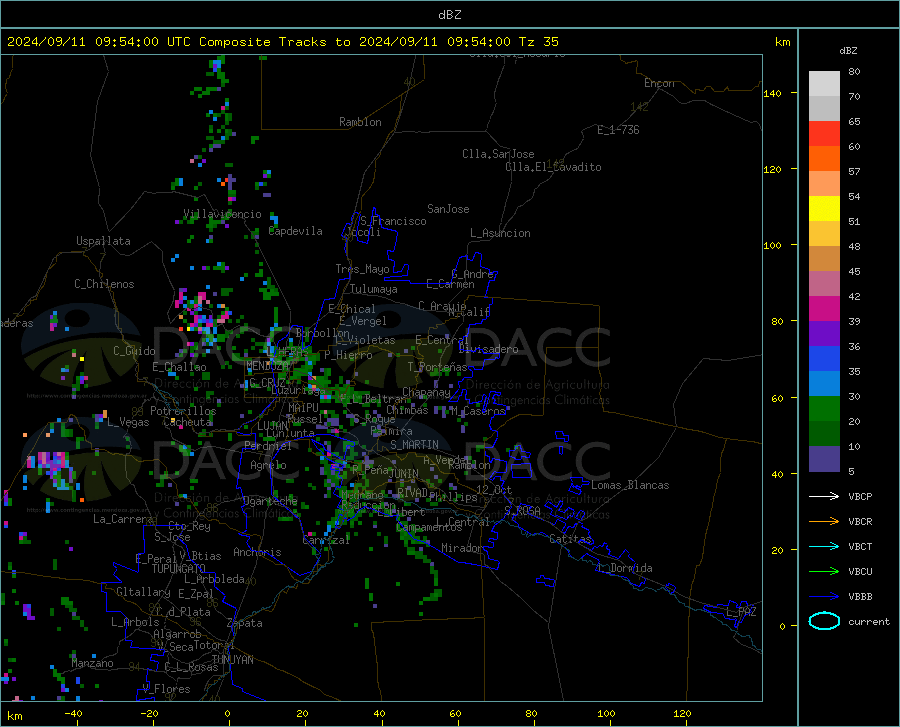Click the Villavicencio place label
The height and width of the screenshot is (727, 900).
coord(222,214)
